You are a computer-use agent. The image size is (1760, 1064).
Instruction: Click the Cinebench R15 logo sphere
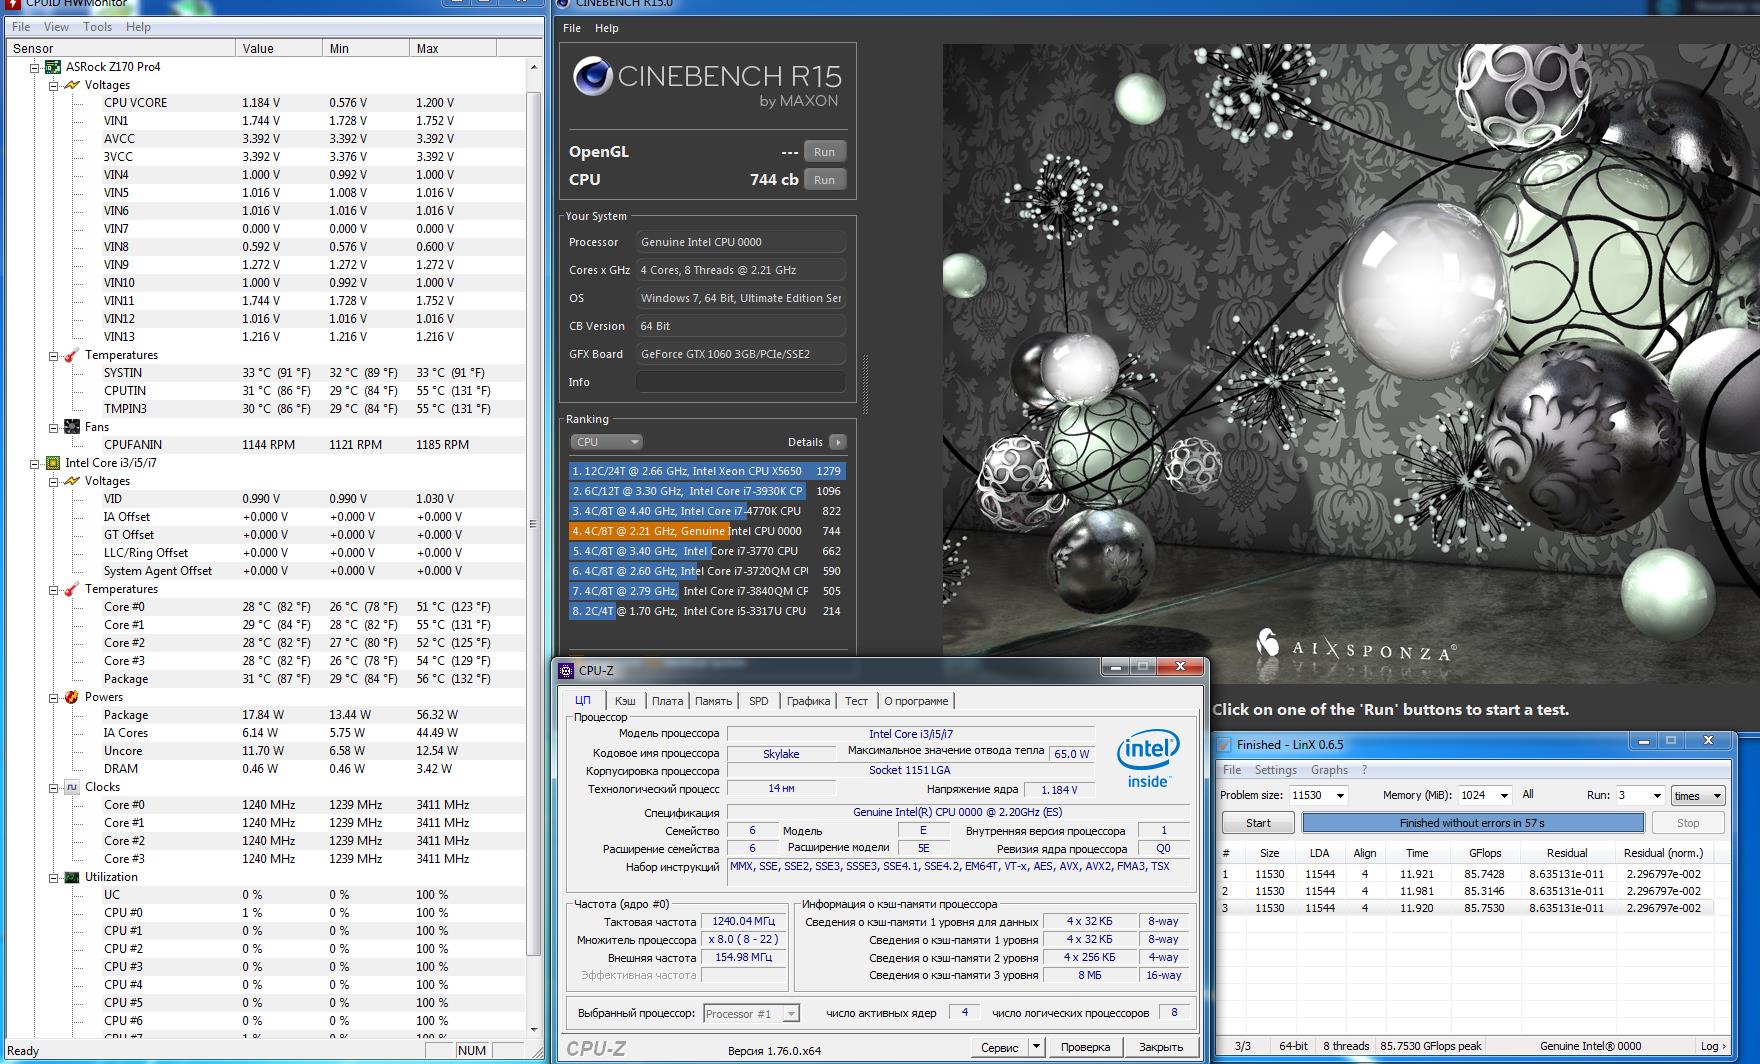[593, 78]
